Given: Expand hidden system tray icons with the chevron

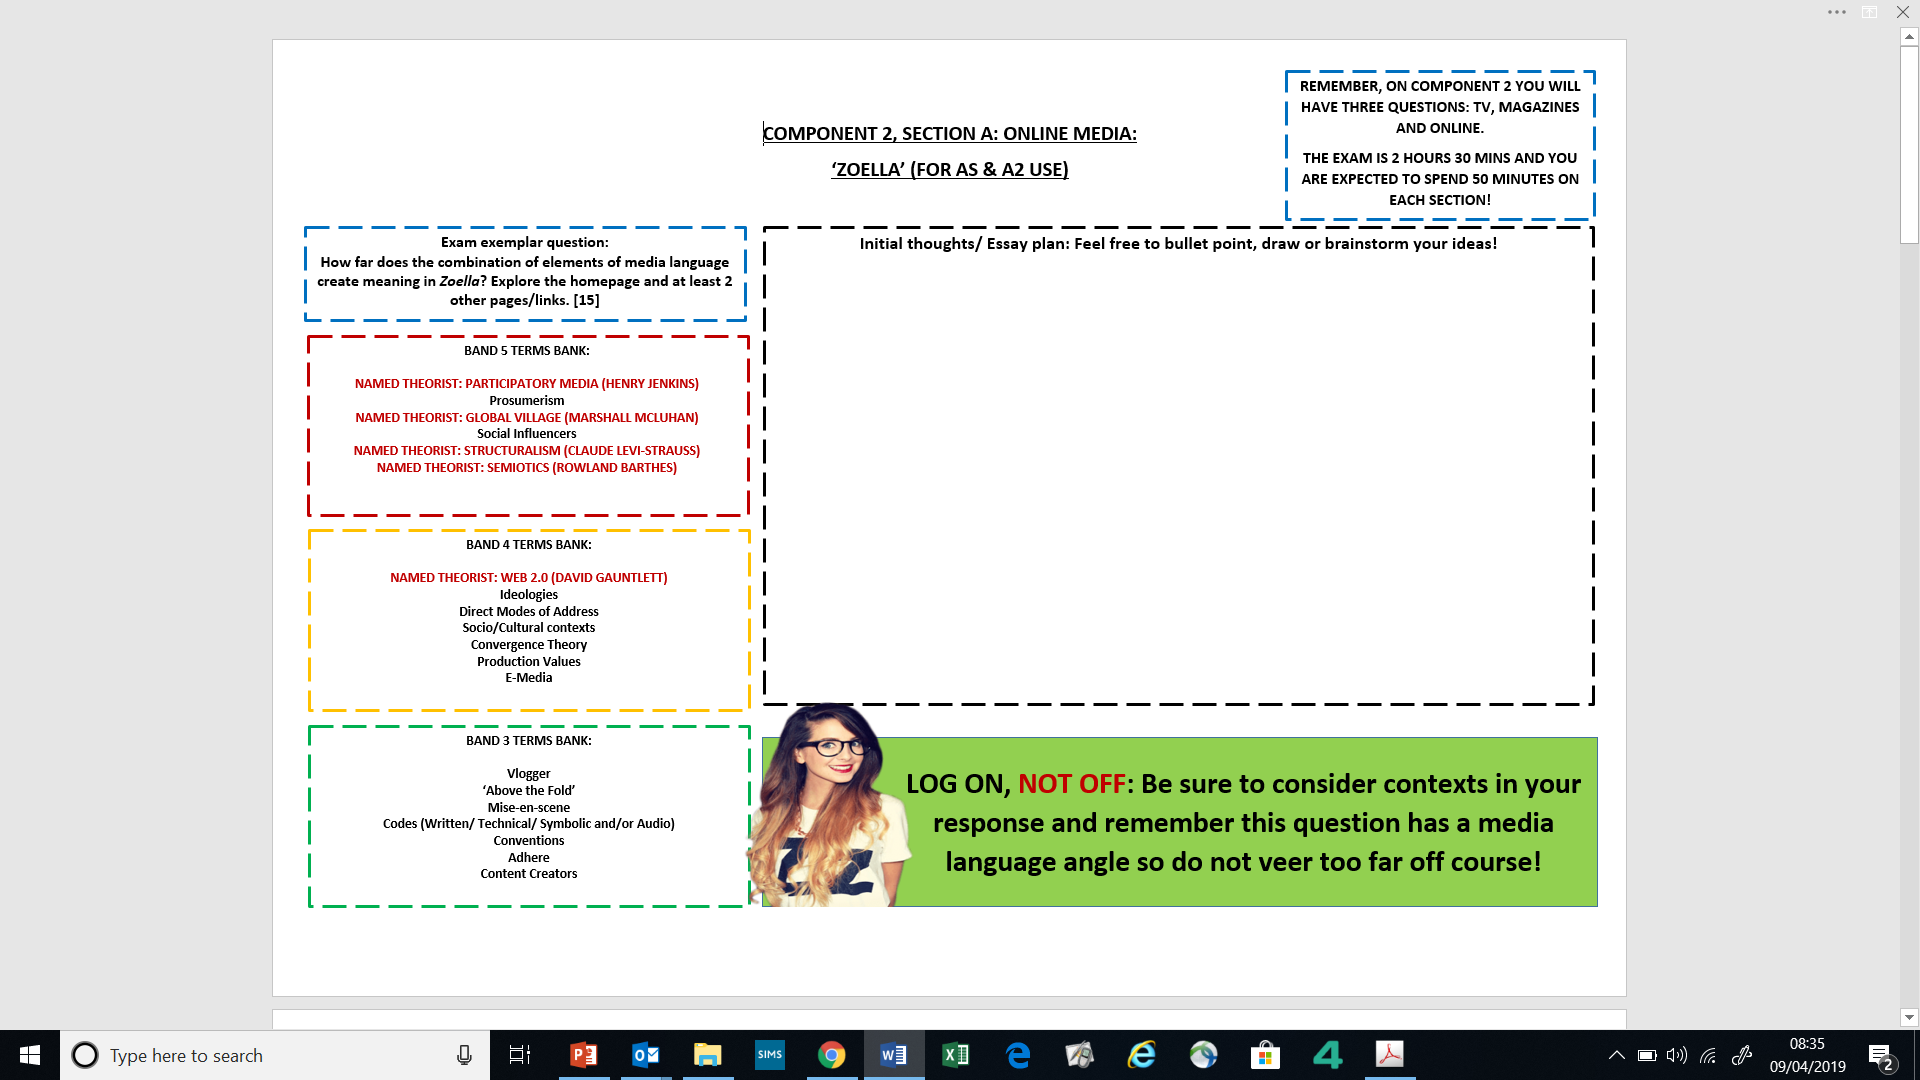Looking at the screenshot, I should point(1617,1055).
